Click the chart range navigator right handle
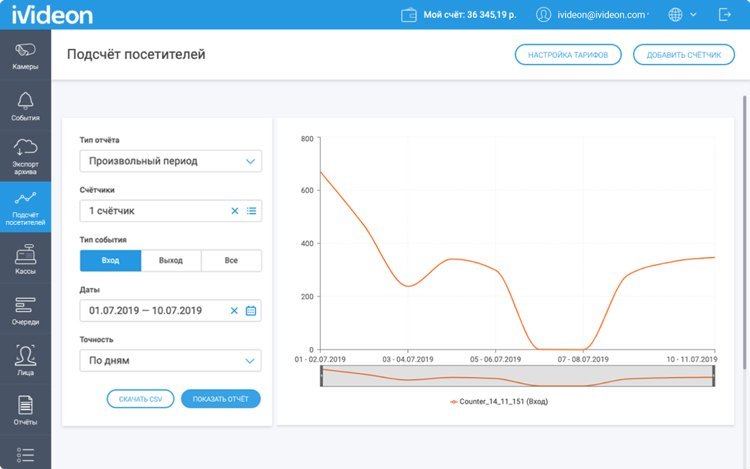The image size is (750, 469). click(714, 376)
